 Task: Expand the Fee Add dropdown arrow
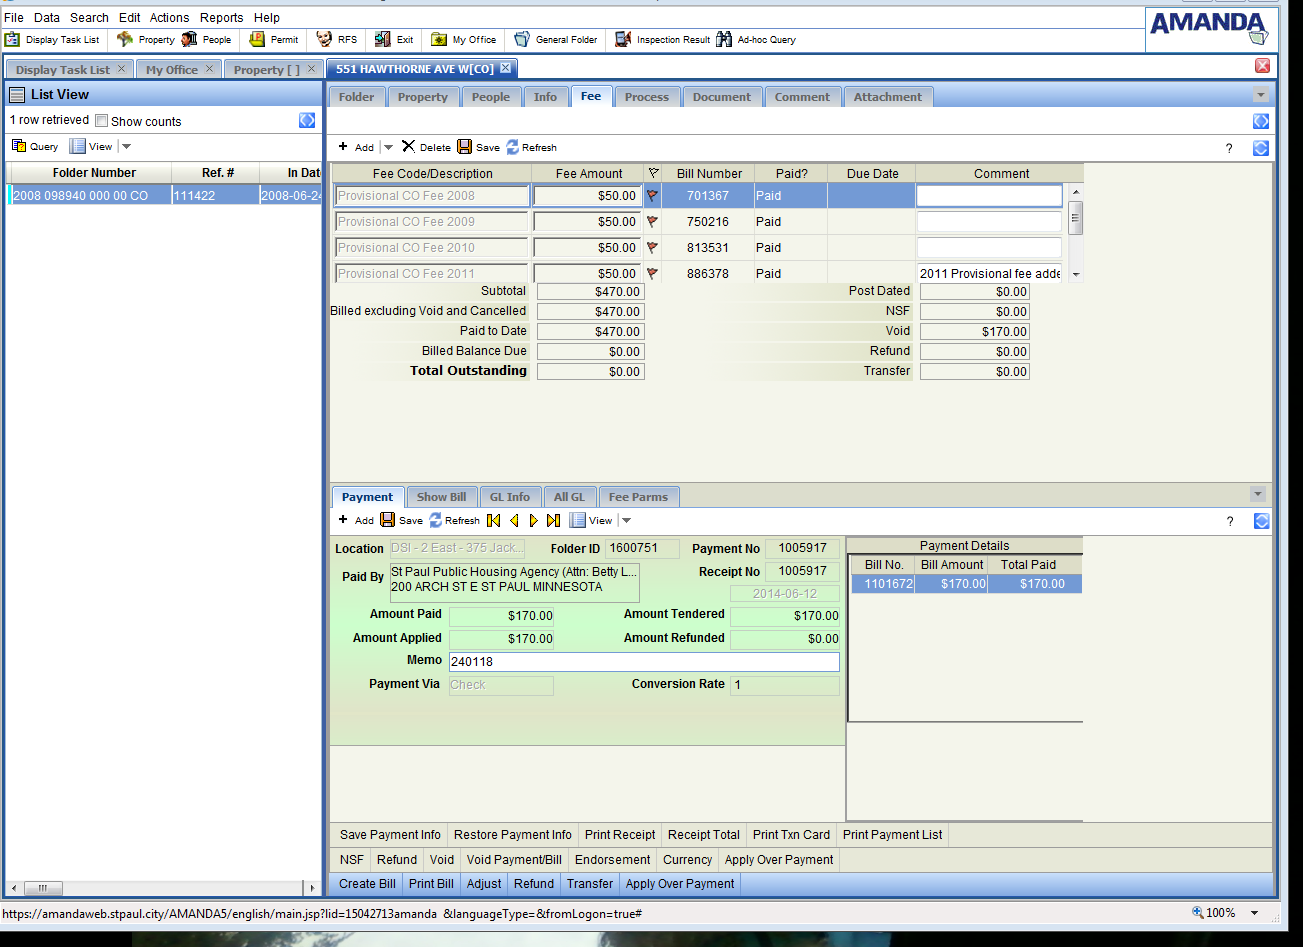(x=388, y=148)
